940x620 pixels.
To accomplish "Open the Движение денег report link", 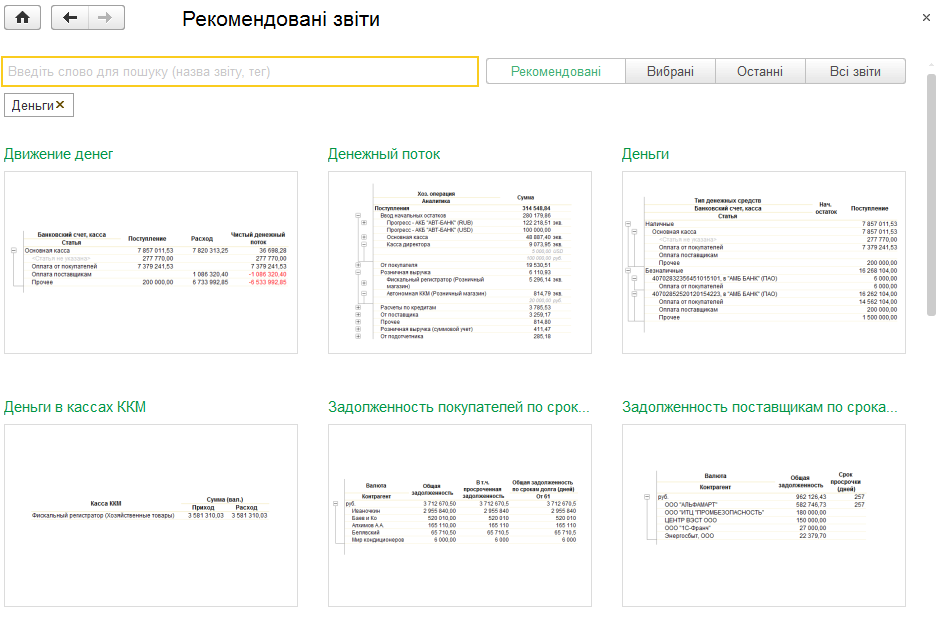I will 58,154.
